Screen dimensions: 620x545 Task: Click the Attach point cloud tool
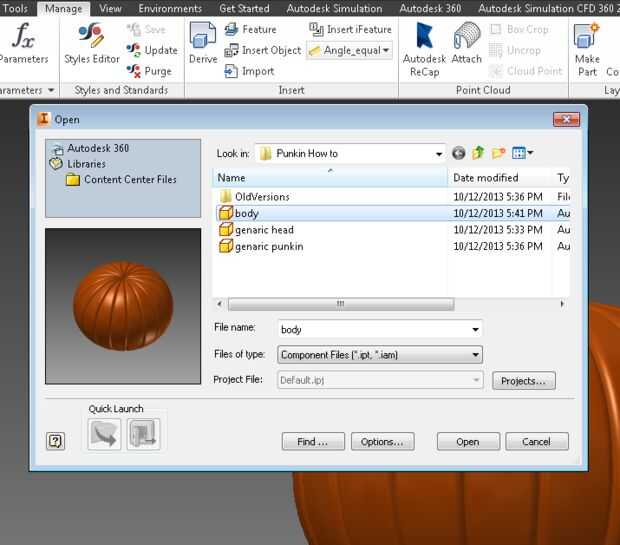tap(467, 42)
